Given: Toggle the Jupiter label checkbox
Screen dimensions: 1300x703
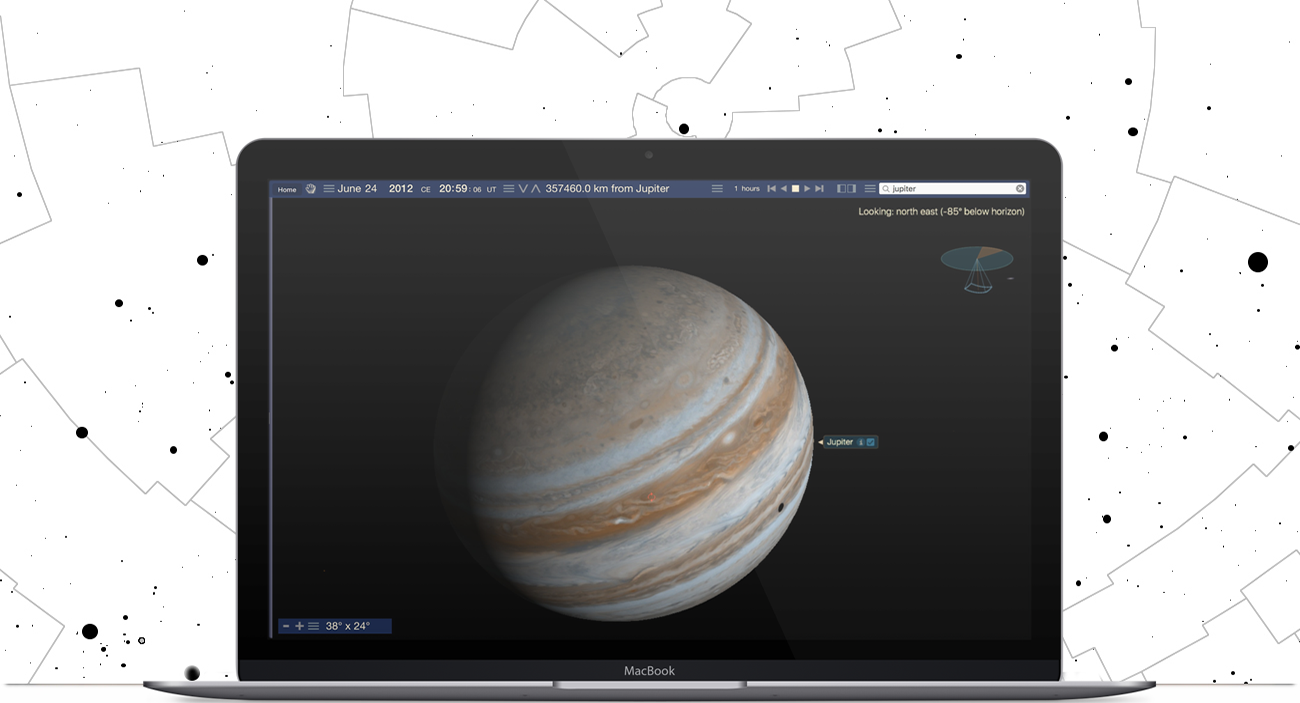Looking at the screenshot, I should coord(871,442).
